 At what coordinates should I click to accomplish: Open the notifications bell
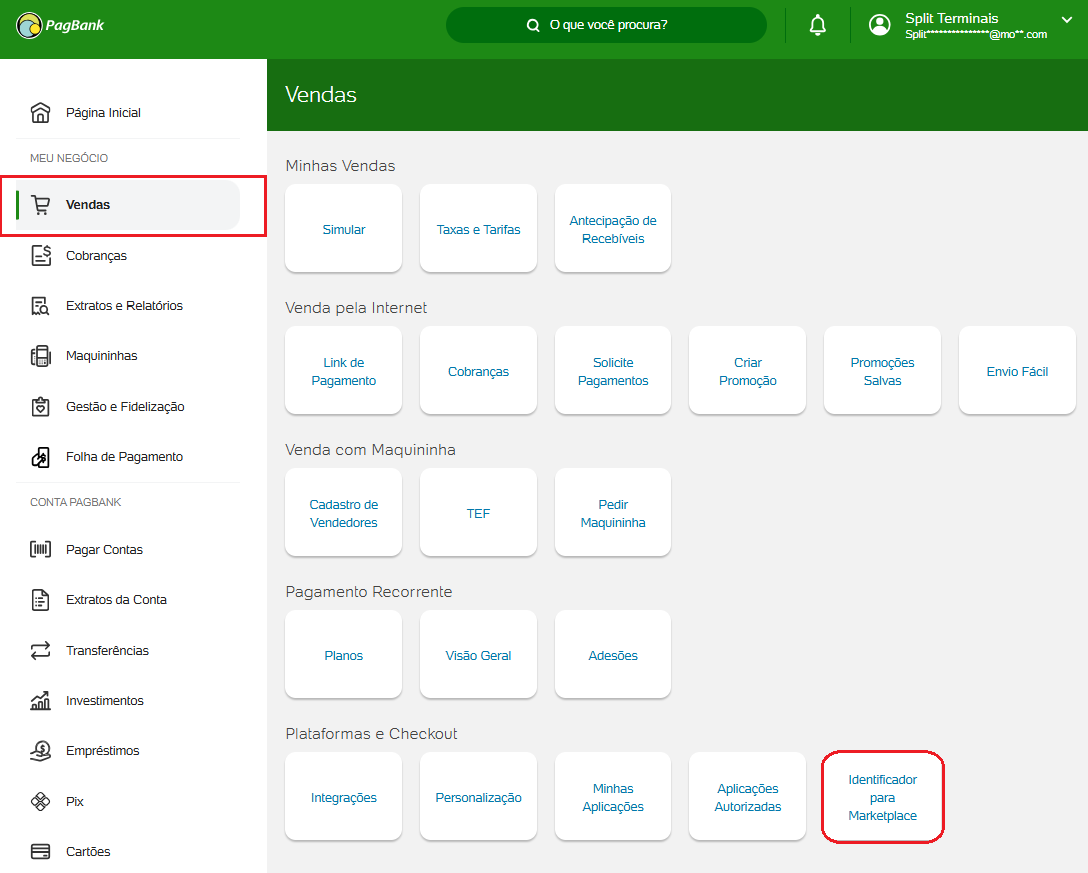tap(818, 25)
